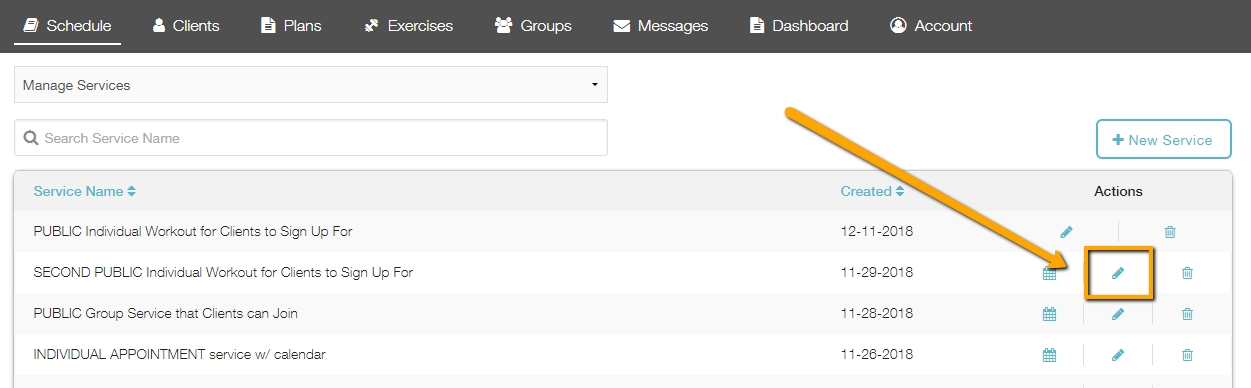Edit the first PUBLIC Individual Workout service

pos(1066,232)
